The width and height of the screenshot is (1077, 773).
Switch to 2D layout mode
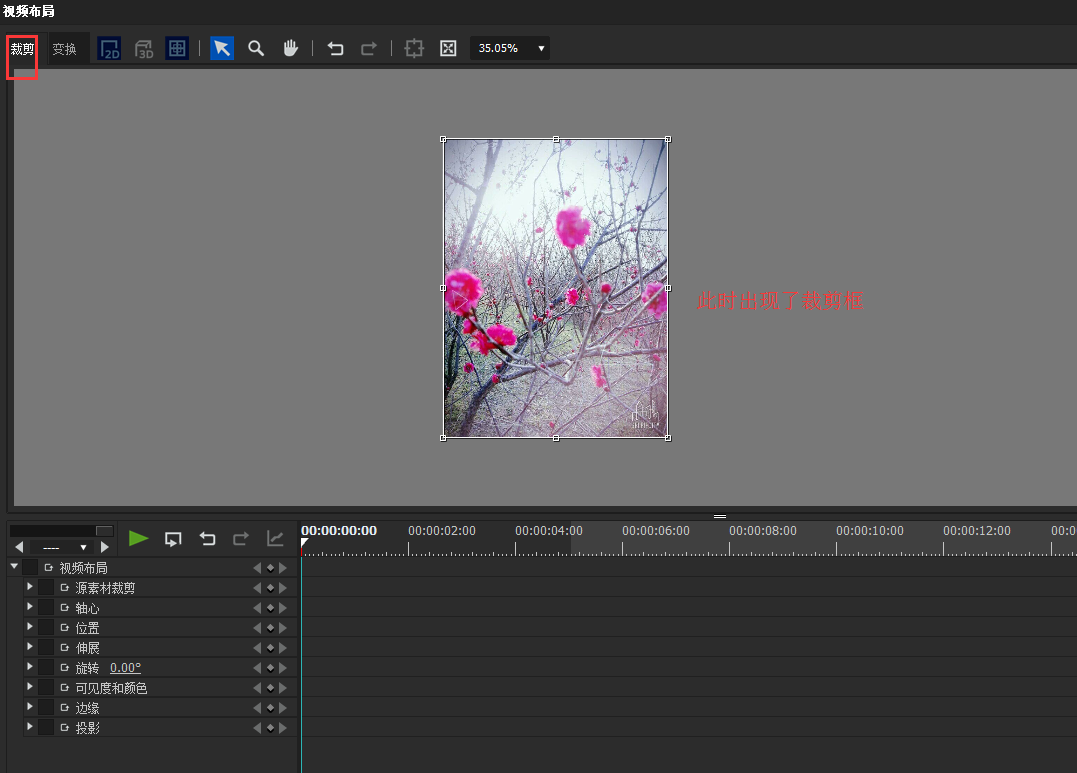[x=109, y=48]
